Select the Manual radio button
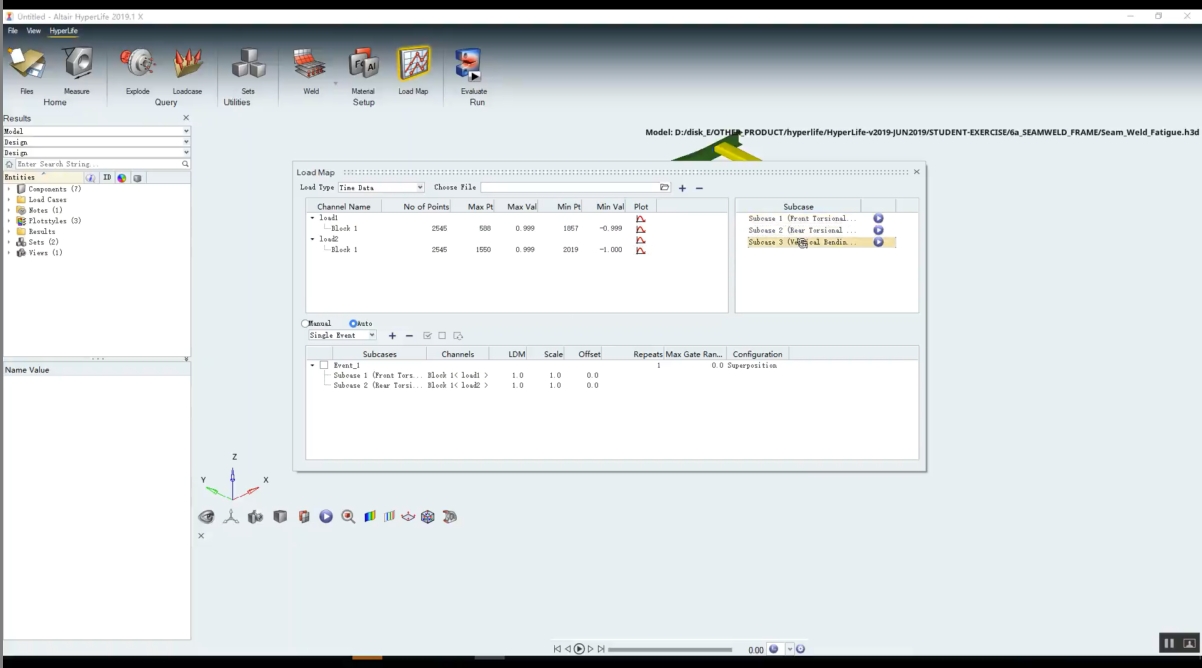 tap(306, 324)
